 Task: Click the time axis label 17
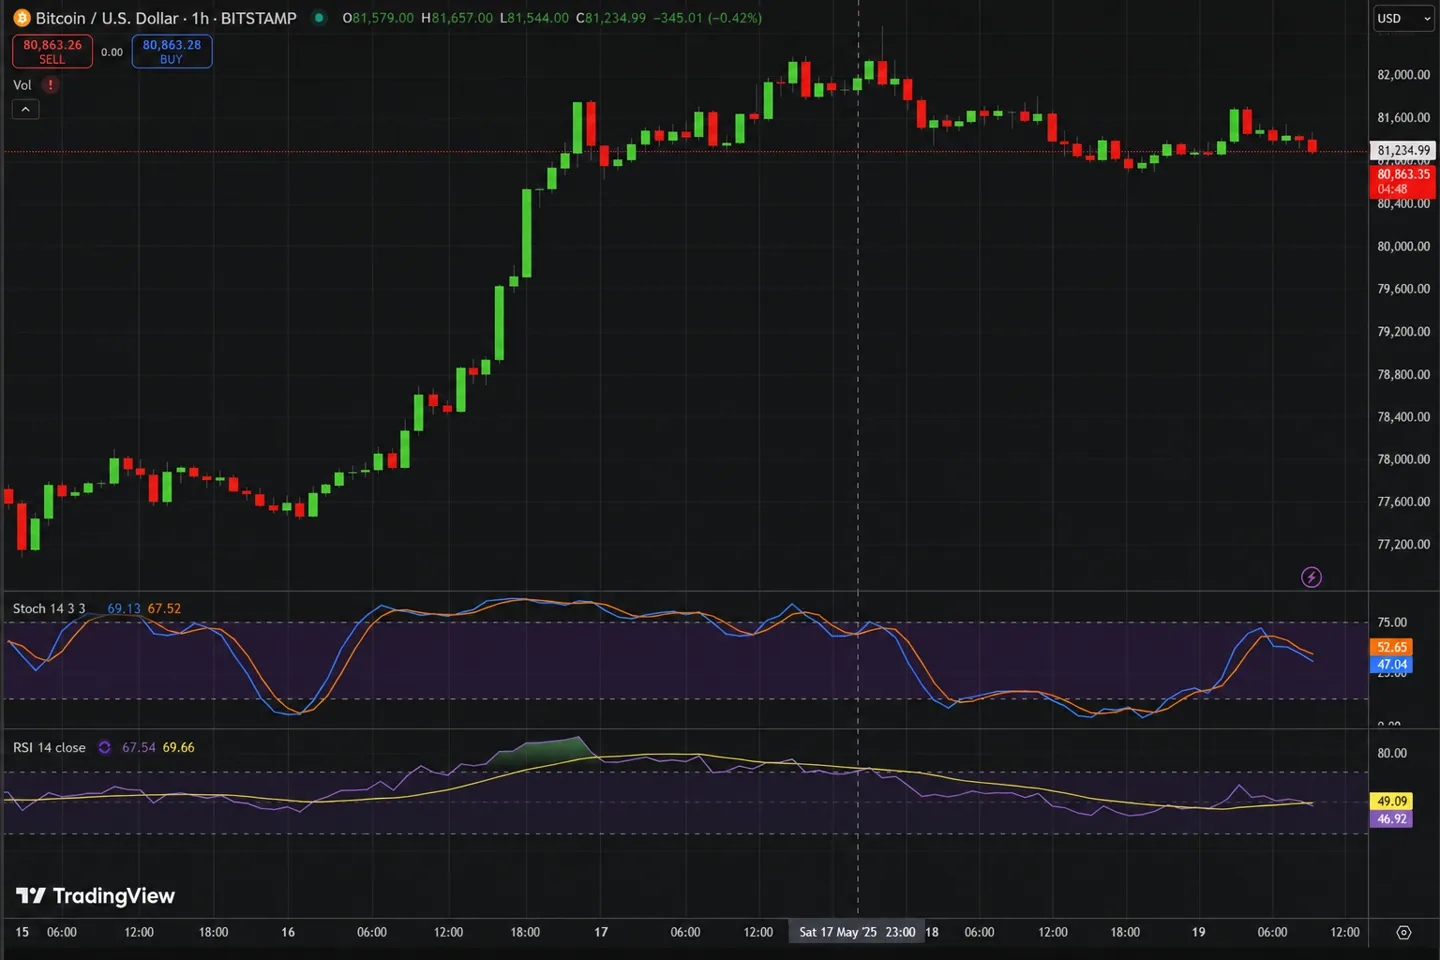tap(601, 932)
